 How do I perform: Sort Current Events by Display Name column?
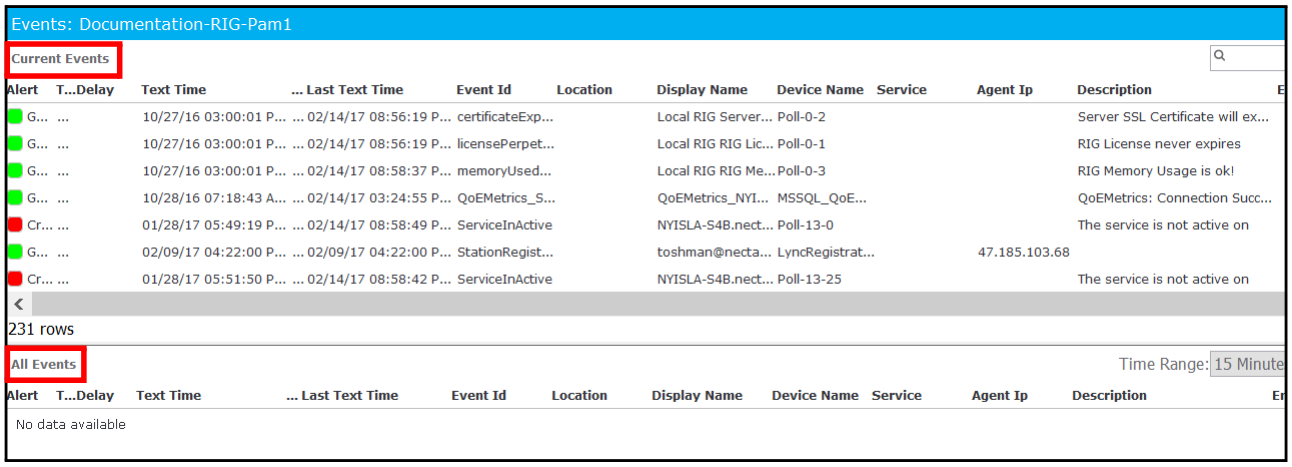pos(702,90)
